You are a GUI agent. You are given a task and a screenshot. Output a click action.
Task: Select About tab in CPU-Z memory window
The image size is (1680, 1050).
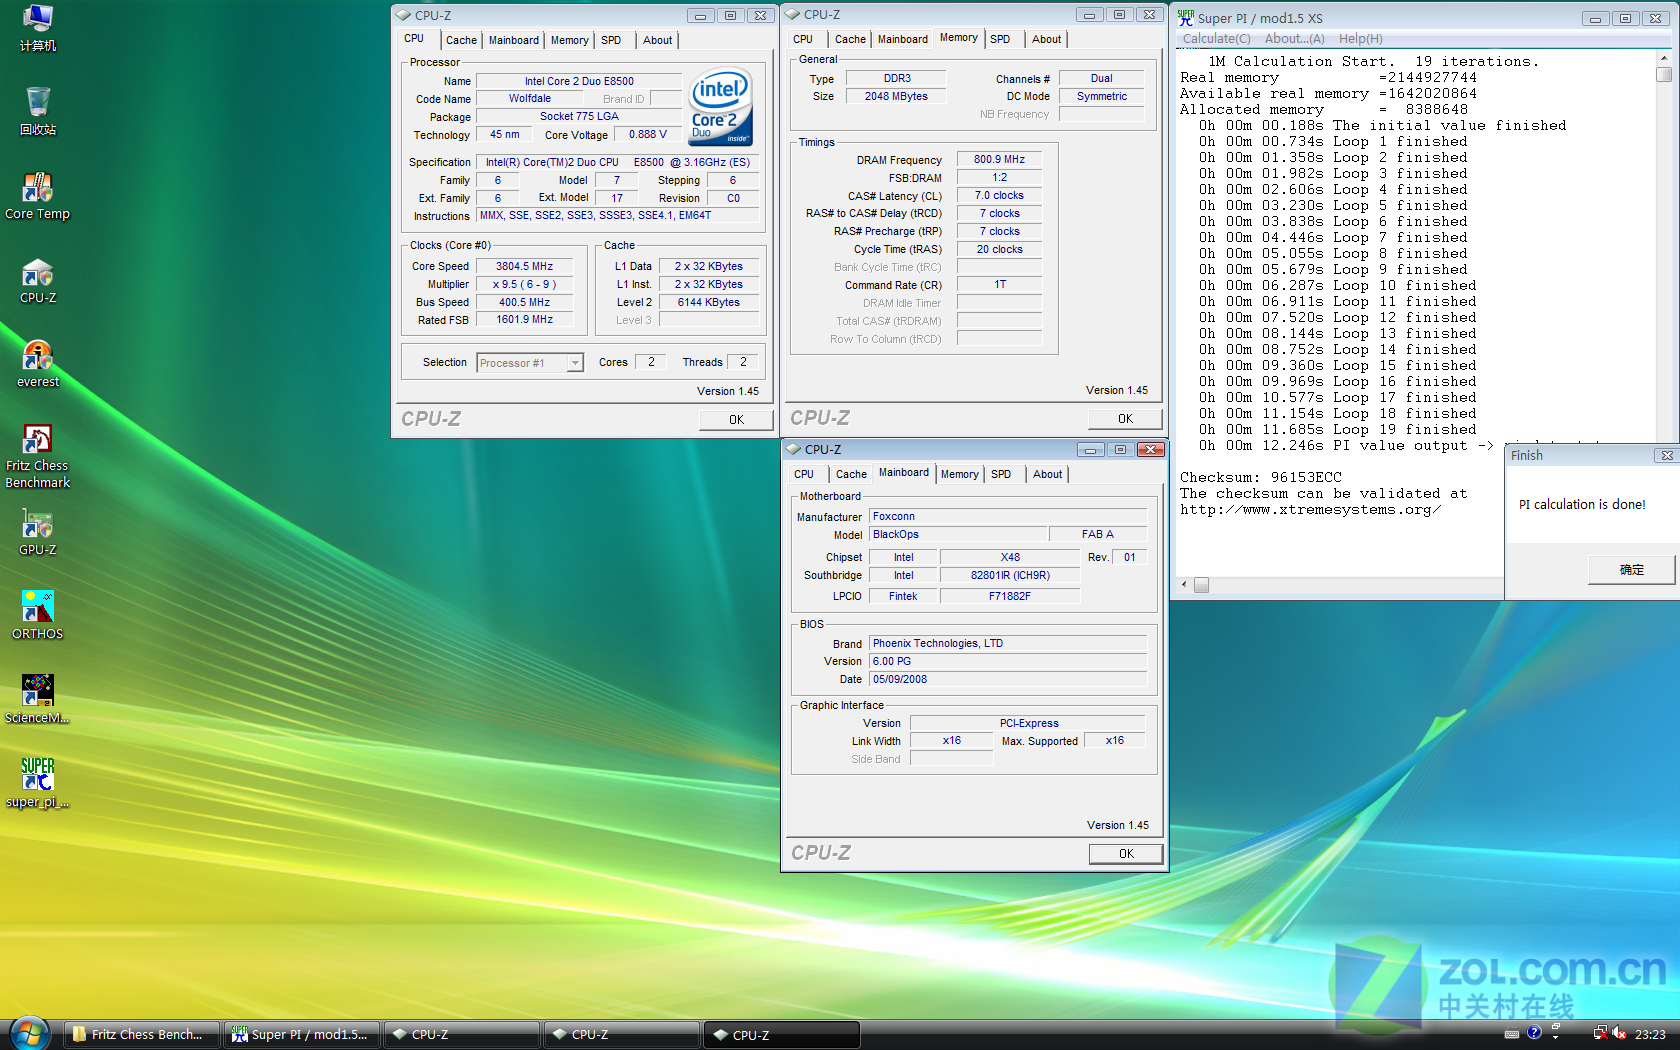pos(1047,39)
